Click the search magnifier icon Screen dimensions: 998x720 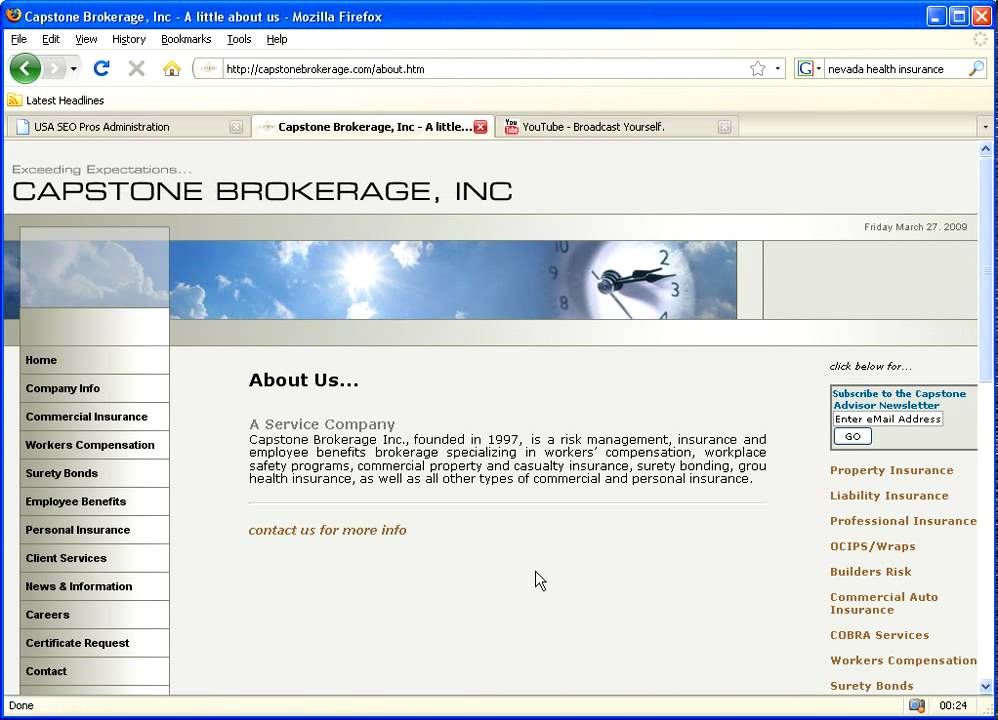click(976, 69)
